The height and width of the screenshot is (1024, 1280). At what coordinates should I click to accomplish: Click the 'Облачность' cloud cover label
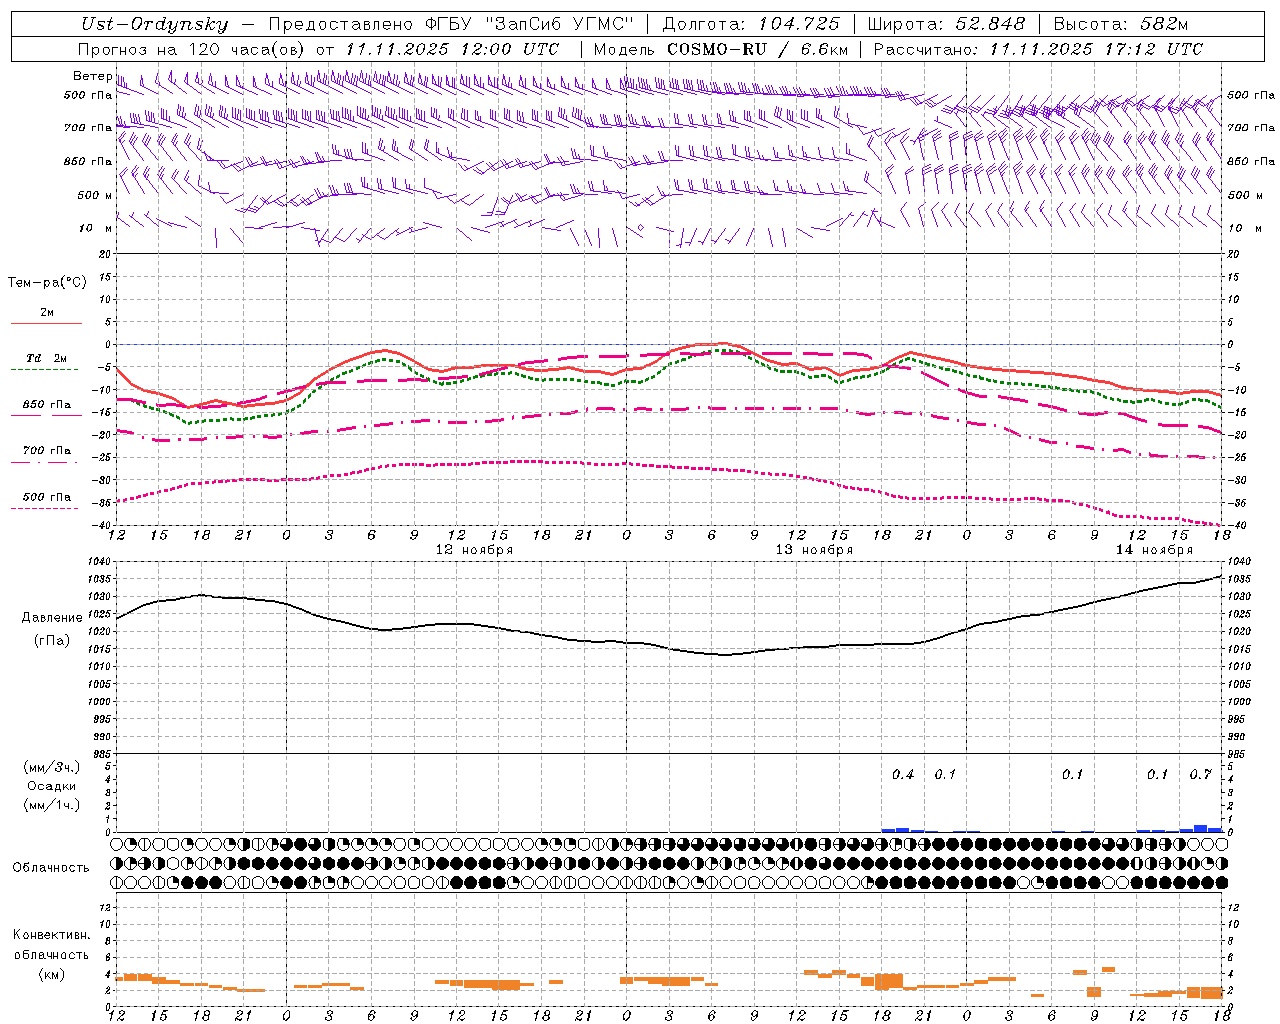[x=51, y=867]
